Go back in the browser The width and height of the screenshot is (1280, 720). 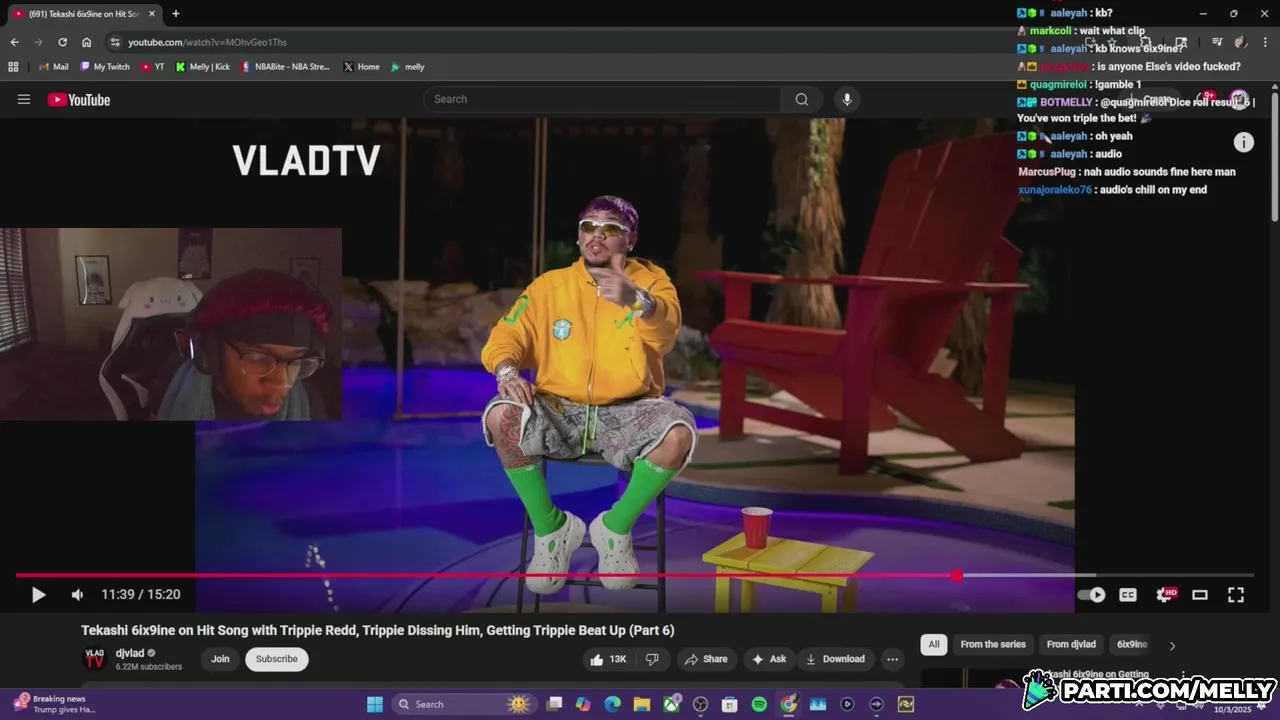(14, 42)
